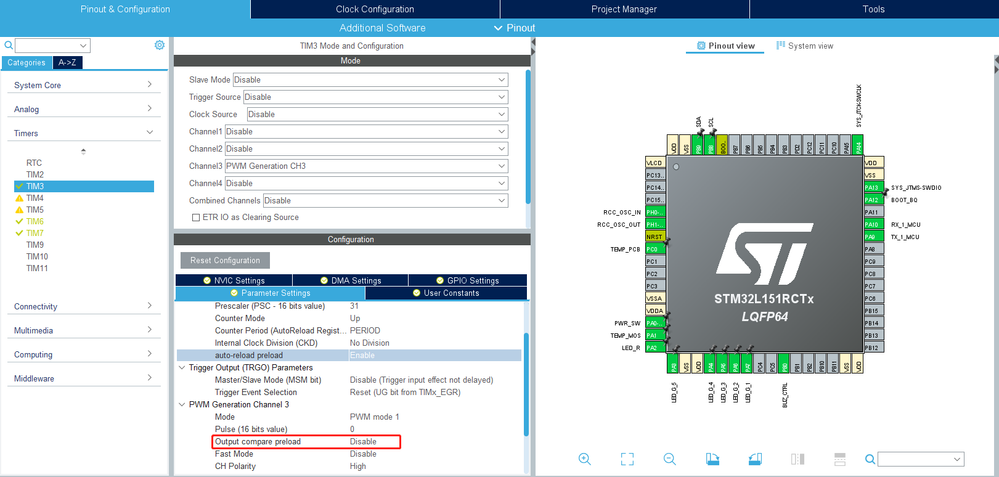Collapse the PWM Generation Channel 3 group
Viewport: 999px width, 477px height.
pyautogui.click(x=181, y=404)
